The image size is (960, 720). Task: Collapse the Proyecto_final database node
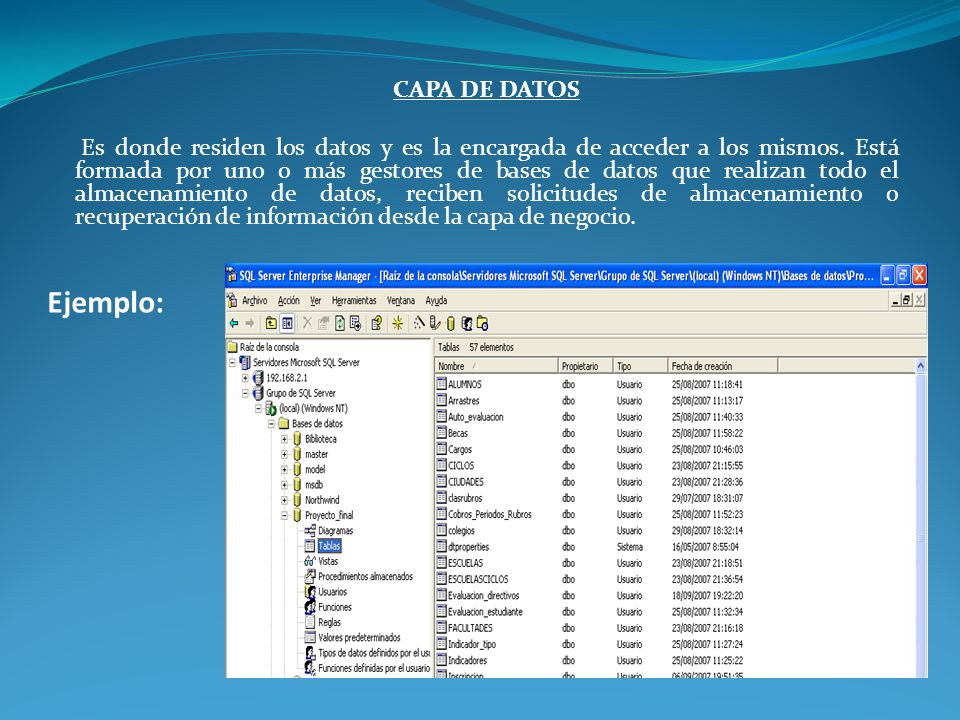[x=284, y=516]
